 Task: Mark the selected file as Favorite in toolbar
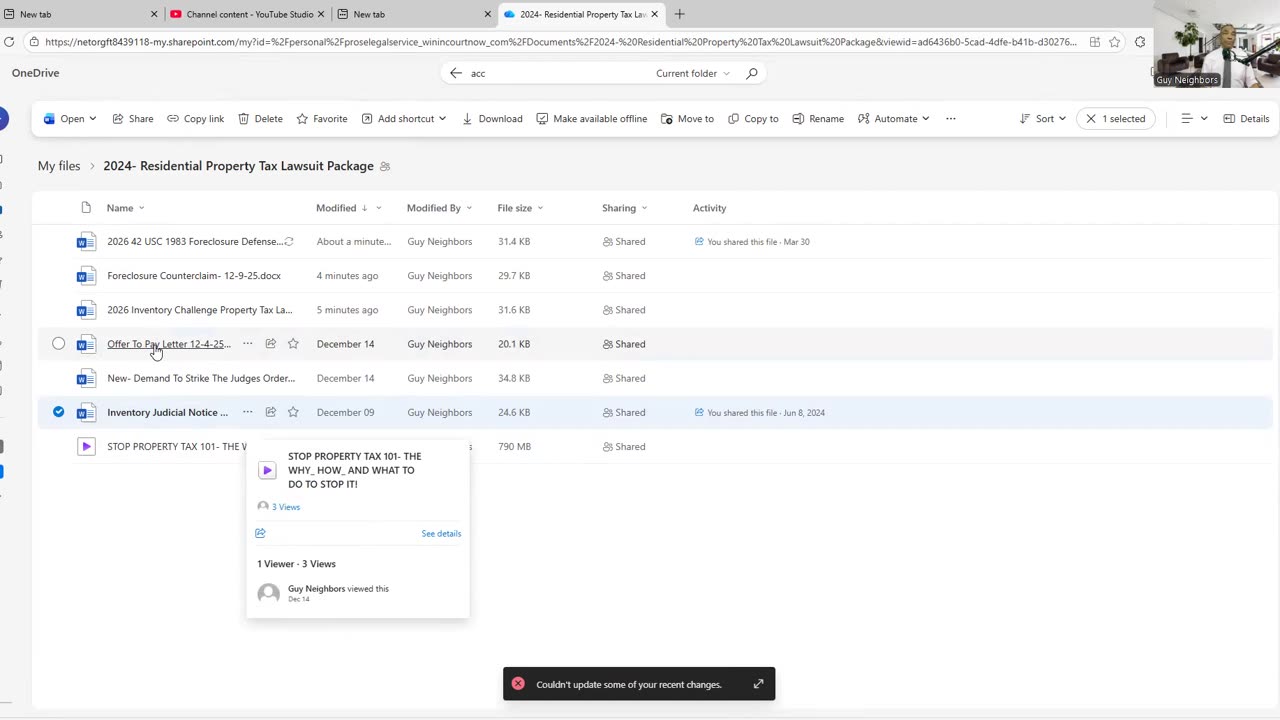pos(322,119)
